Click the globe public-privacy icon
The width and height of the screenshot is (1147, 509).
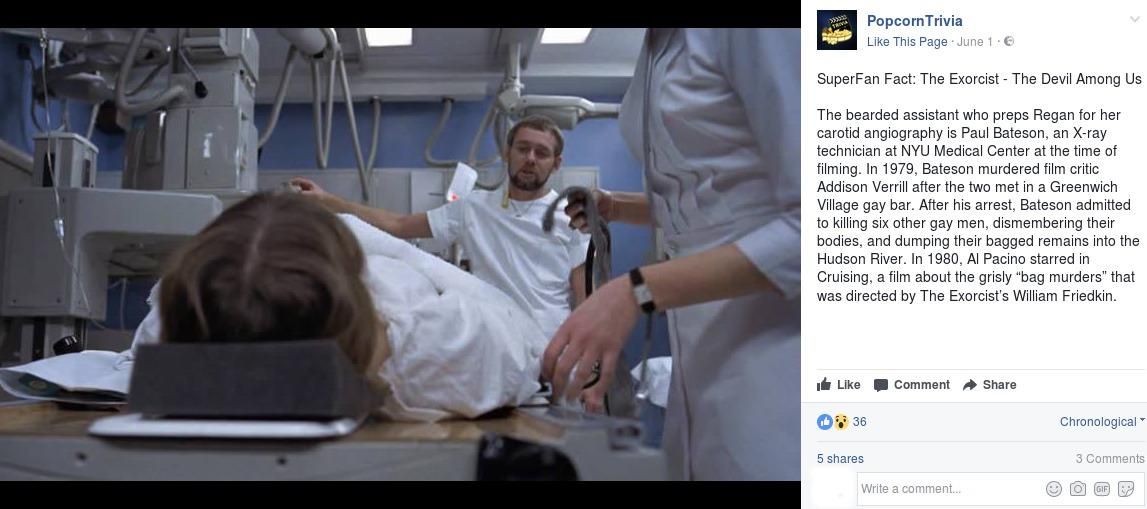click(x=1009, y=41)
